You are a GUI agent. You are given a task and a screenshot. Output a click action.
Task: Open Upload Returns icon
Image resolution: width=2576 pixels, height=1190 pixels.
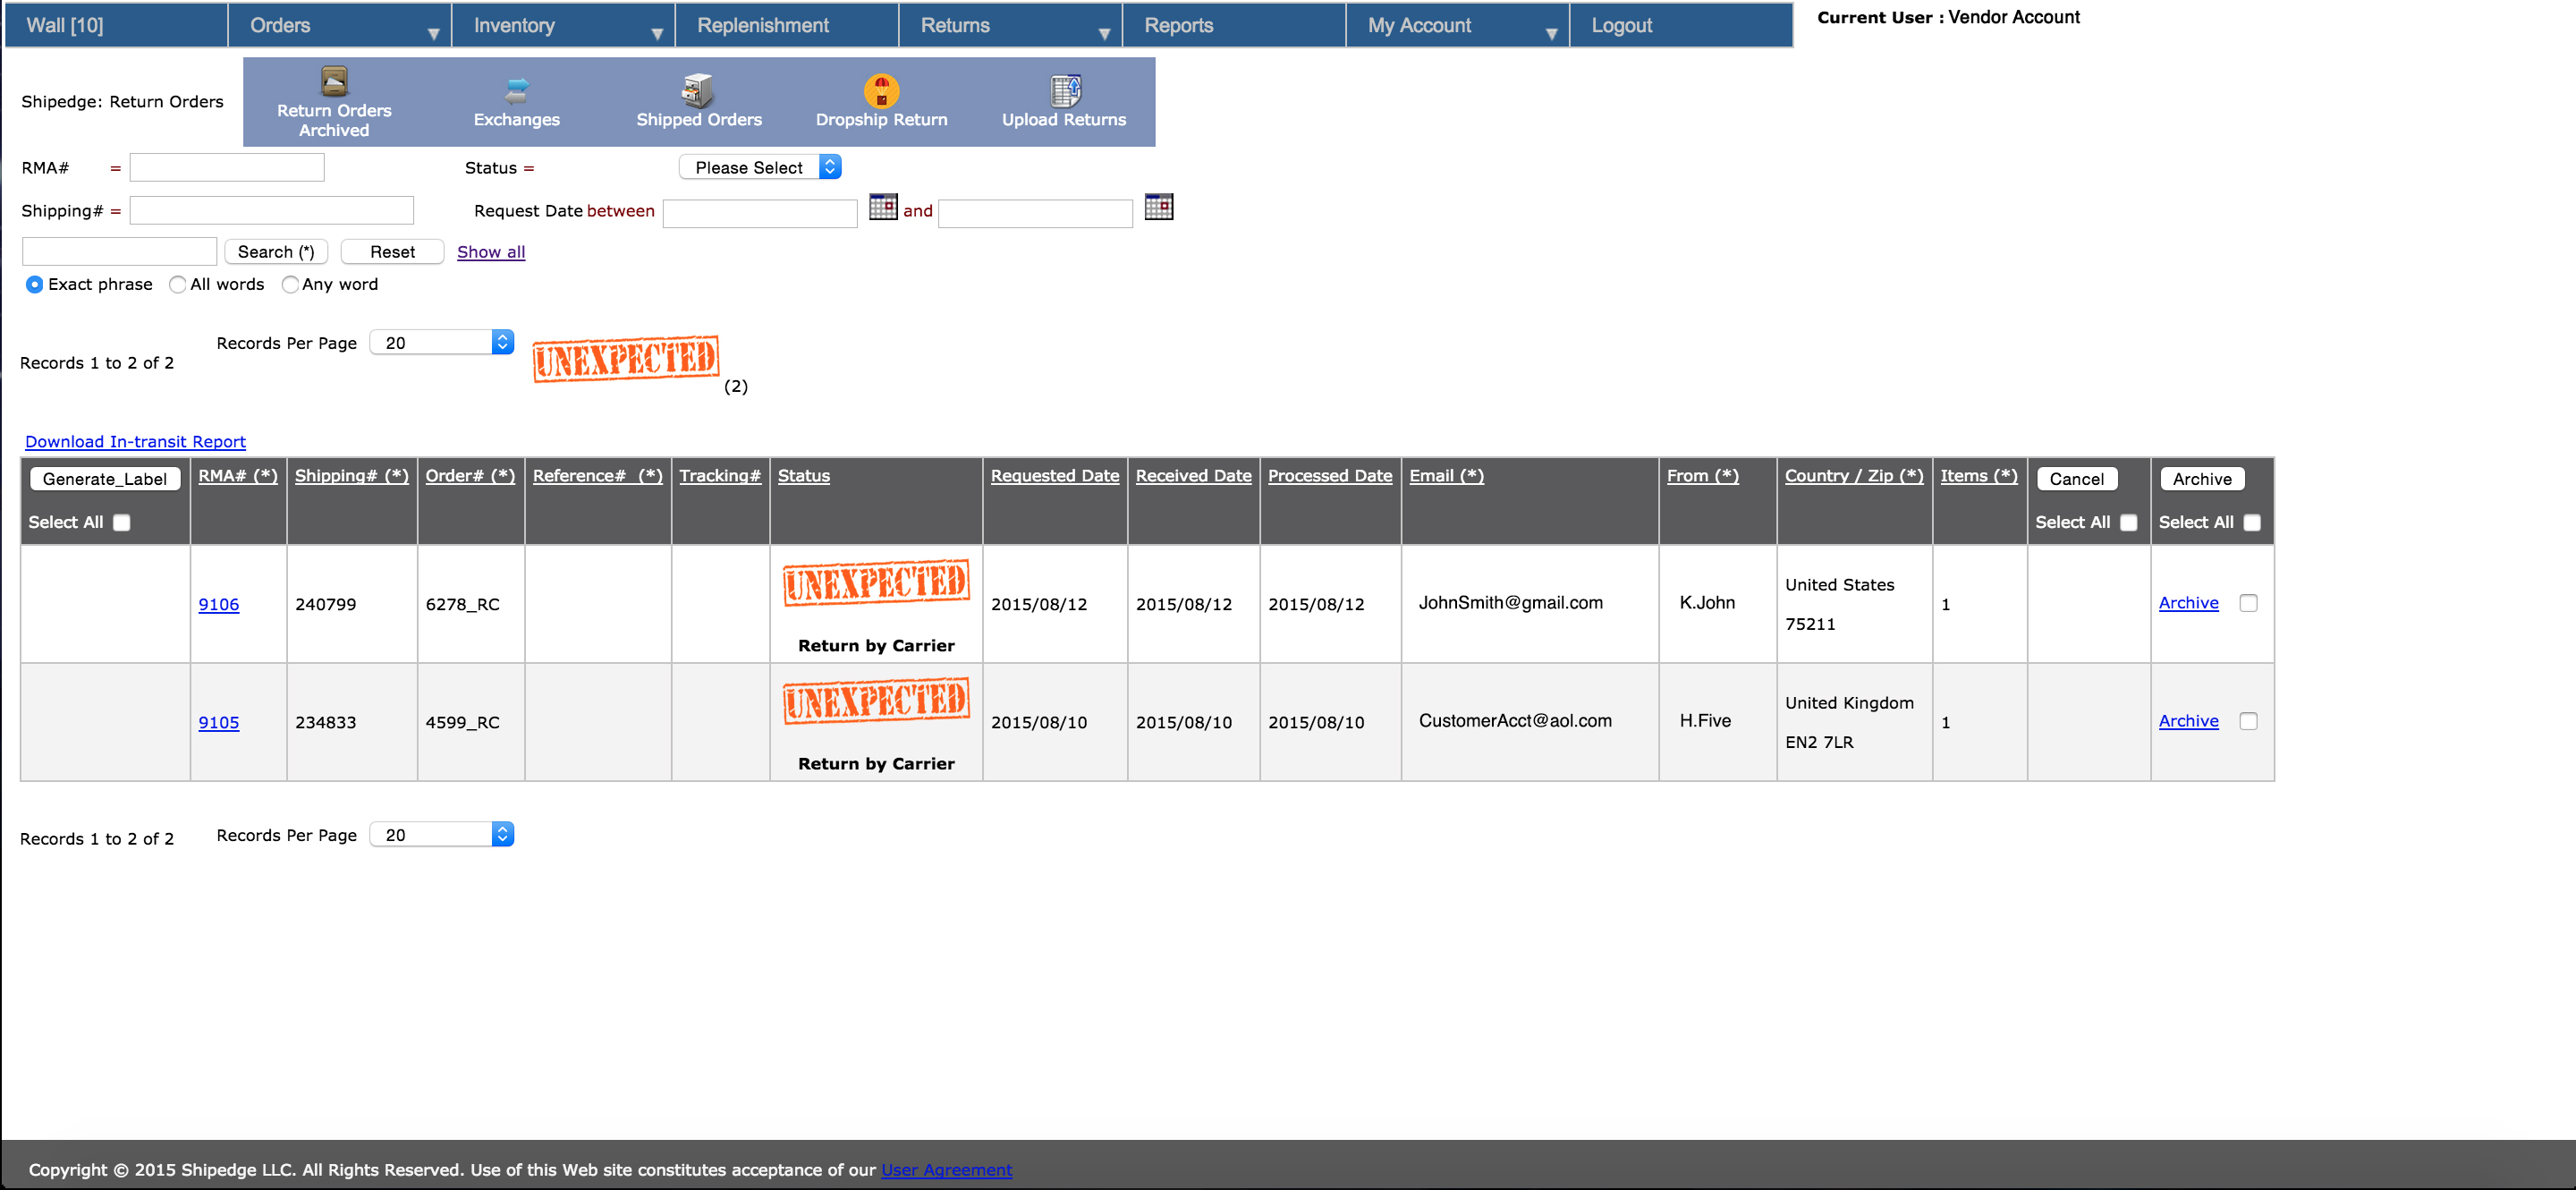tap(1064, 90)
